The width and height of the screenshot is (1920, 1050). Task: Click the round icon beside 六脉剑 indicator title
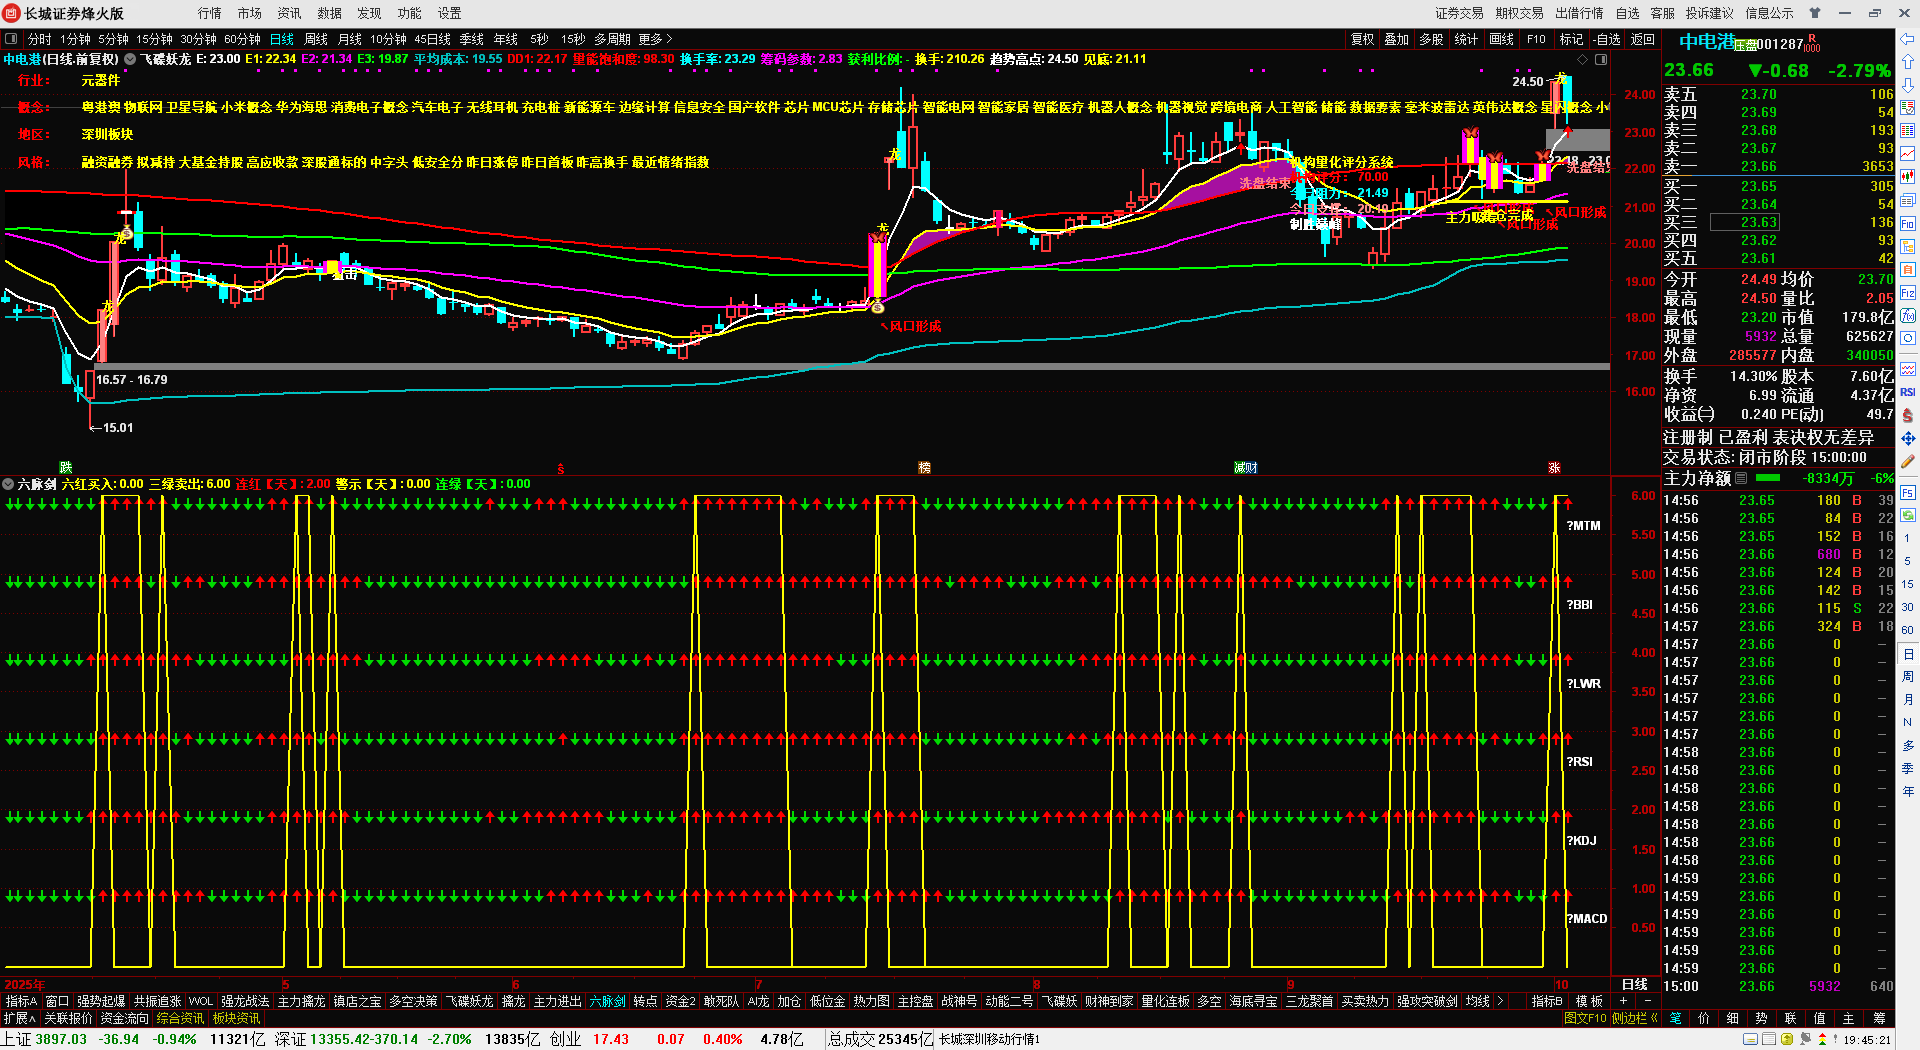pos(8,484)
